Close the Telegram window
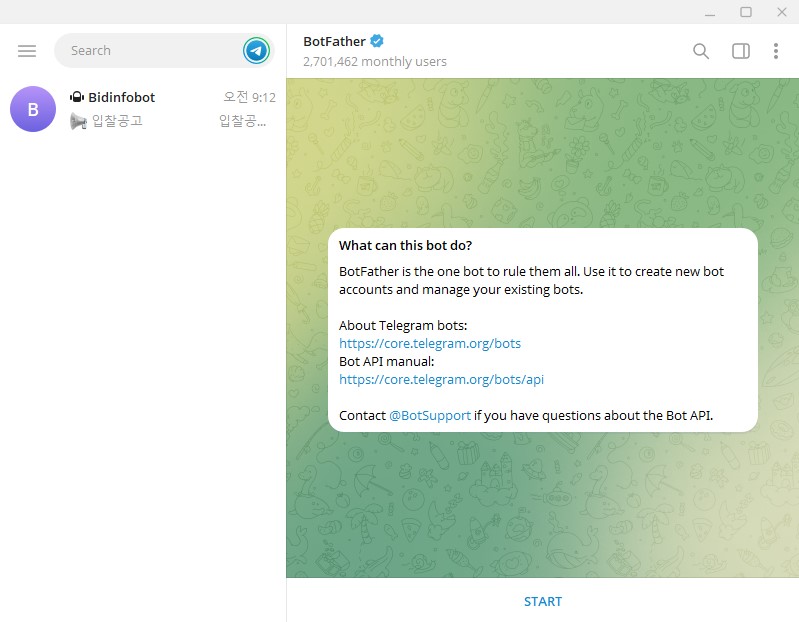This screenshot has width=799, height=622. click(x=782, y=12)
